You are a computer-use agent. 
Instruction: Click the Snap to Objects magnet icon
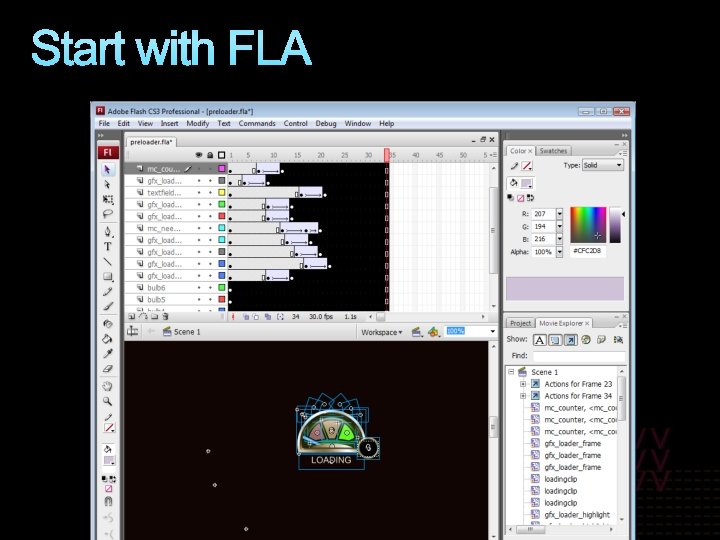[x=108, y=501]
